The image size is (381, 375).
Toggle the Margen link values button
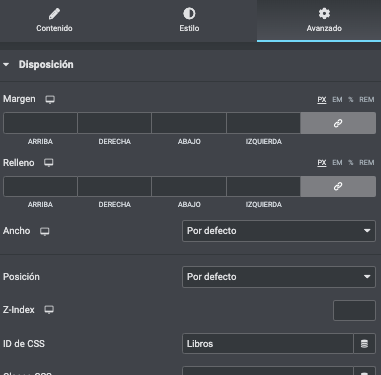pyautogui.click(x=338, y=123)
